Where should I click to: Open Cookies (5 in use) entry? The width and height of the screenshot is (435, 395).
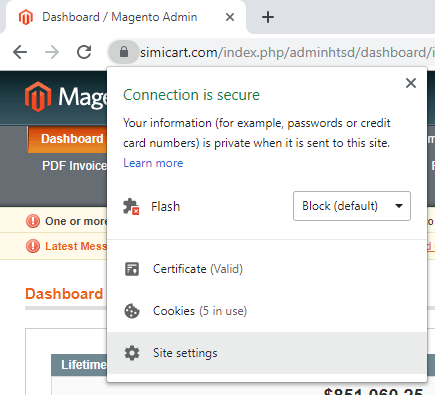(x=267, y=311)
